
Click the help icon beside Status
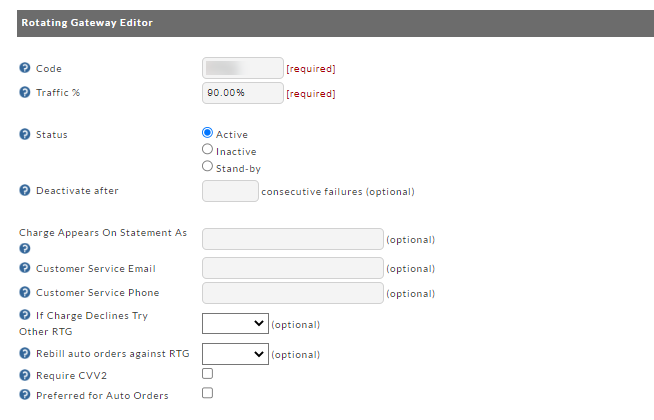(x=25, y=134)
